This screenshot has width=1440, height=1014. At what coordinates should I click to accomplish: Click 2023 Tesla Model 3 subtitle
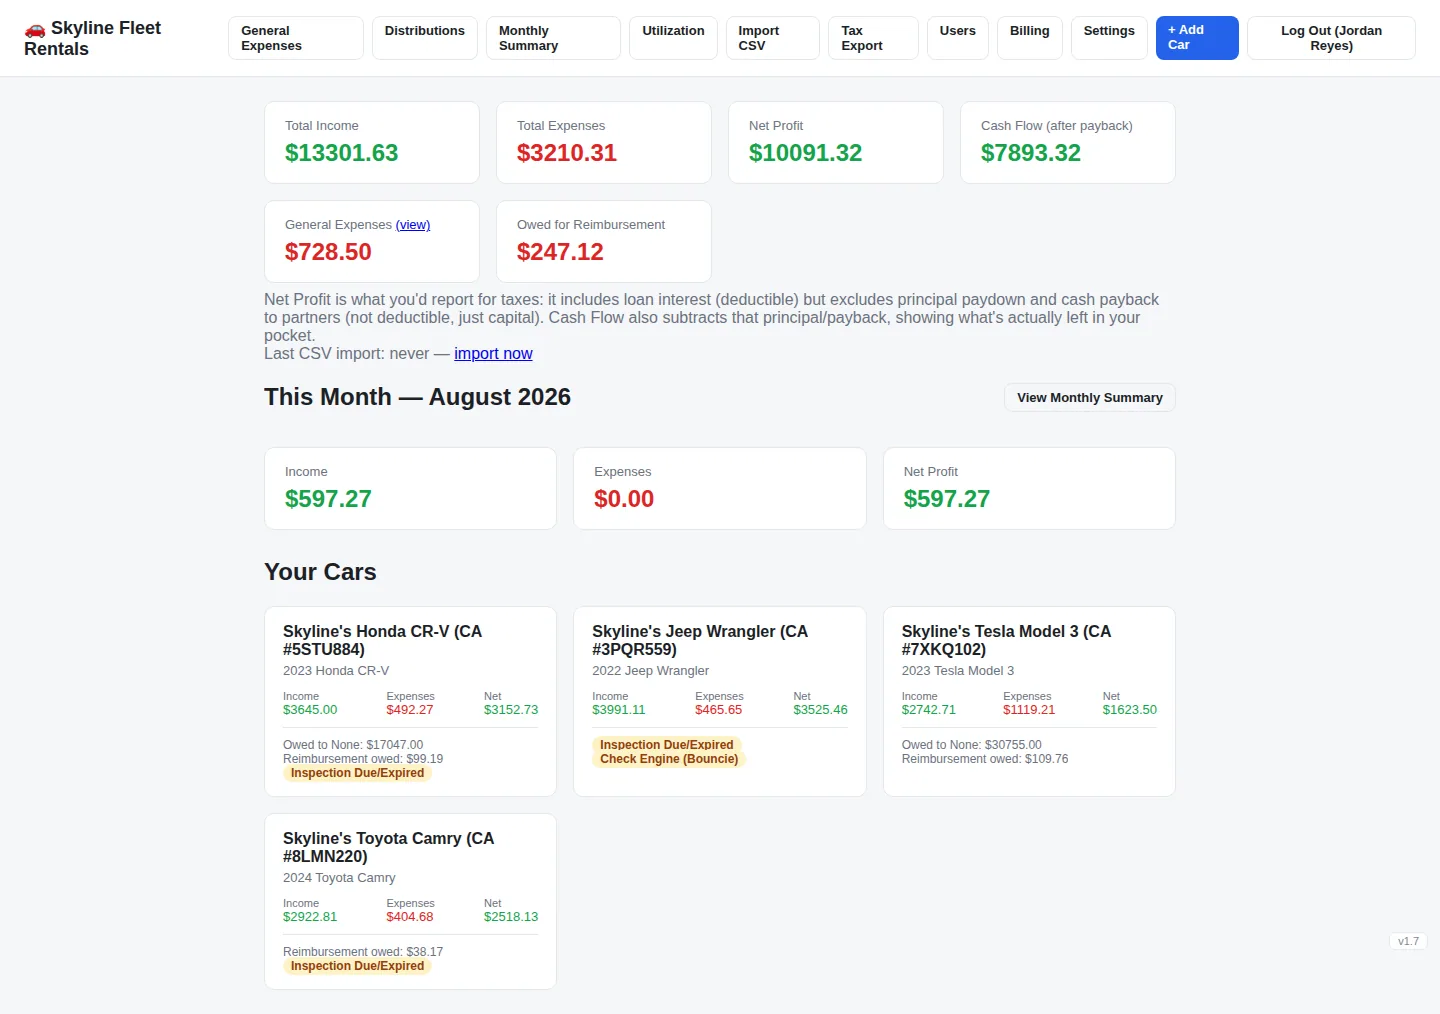click(958, 671)
